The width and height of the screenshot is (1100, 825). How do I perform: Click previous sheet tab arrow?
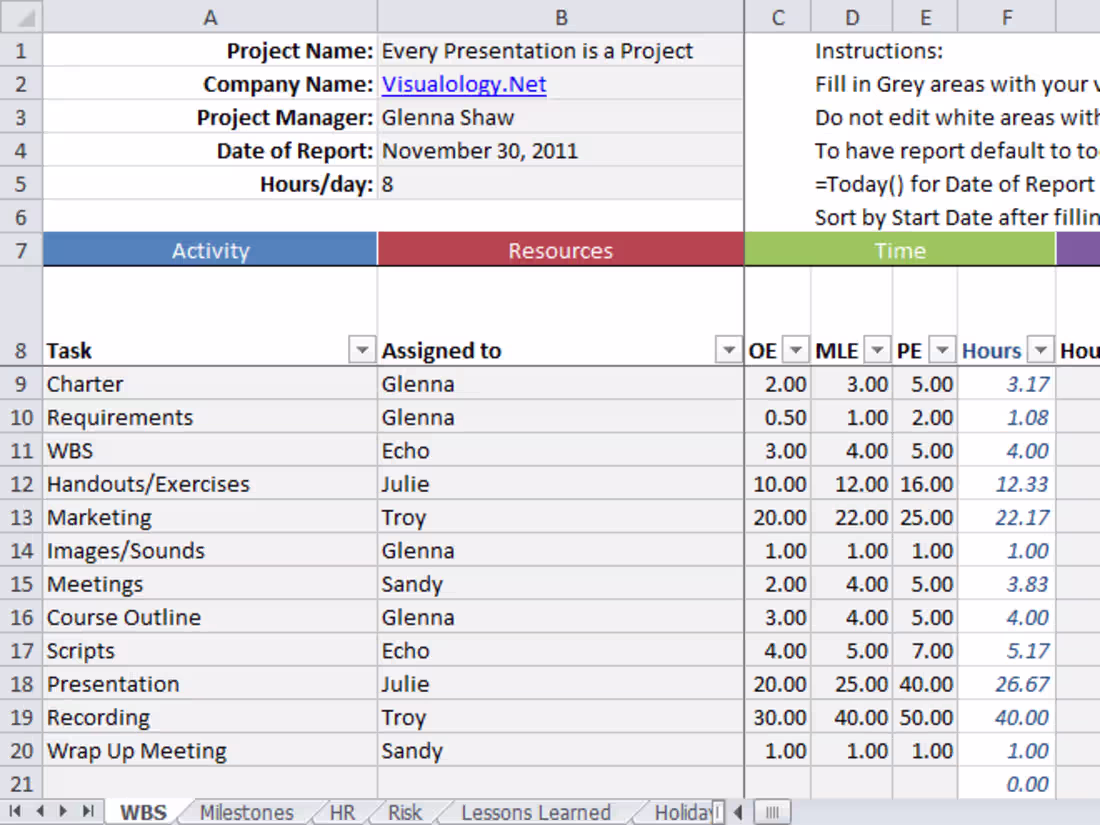[39, 812]
